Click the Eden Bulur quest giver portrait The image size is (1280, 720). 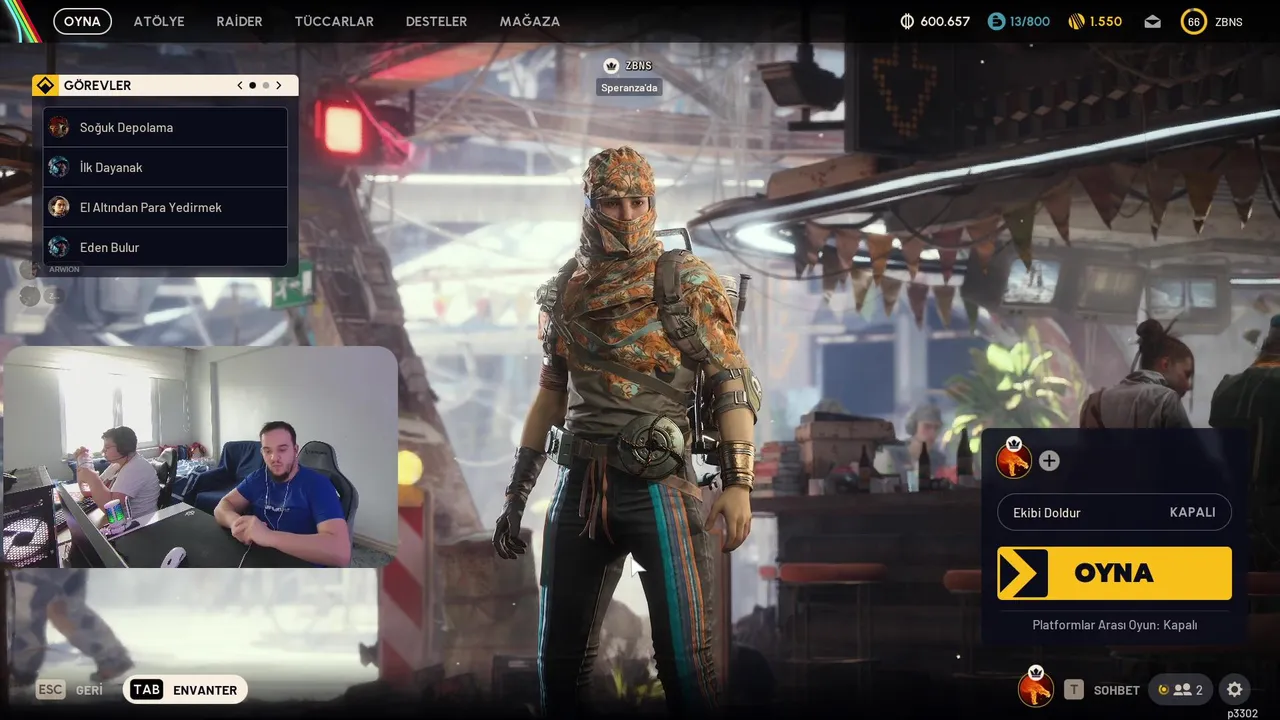pos(59,247)
